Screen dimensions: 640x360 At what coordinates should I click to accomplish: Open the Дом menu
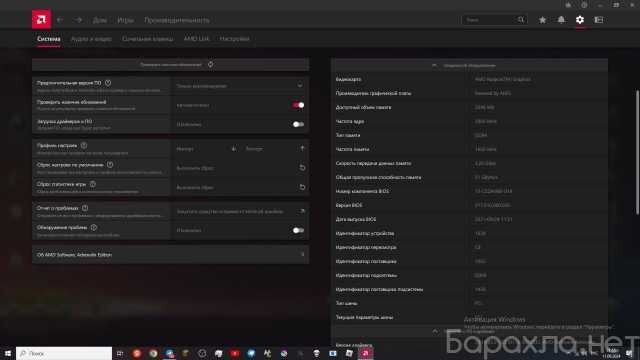click(x=100, y=20)
